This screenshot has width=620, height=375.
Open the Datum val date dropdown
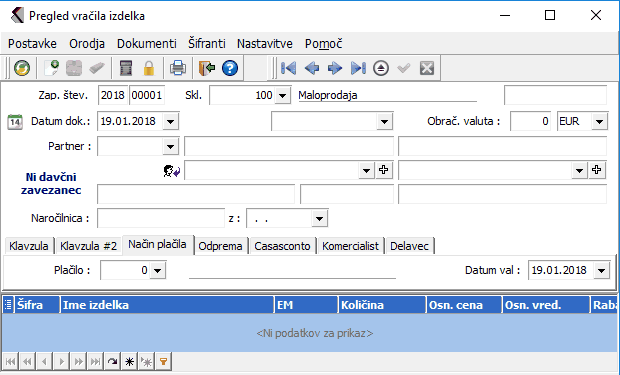tap(601, 271)
